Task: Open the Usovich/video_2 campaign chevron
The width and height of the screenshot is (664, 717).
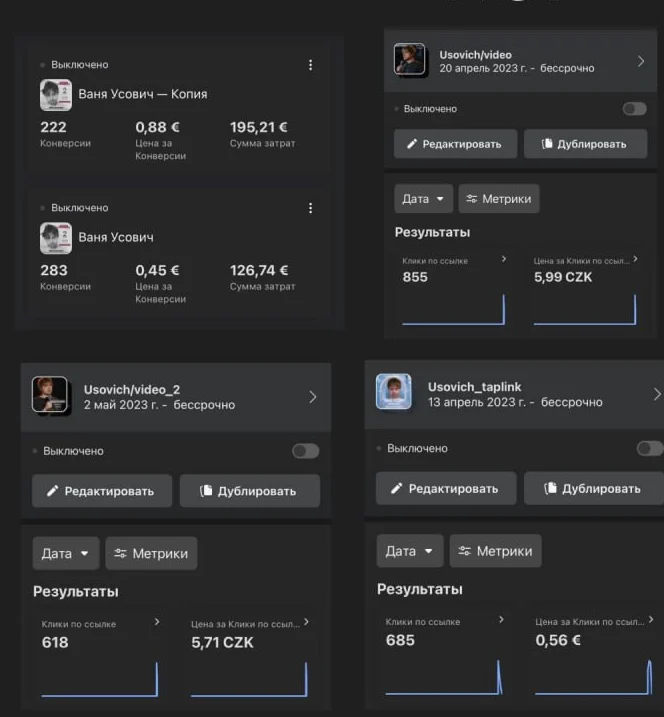Action: 313,397
